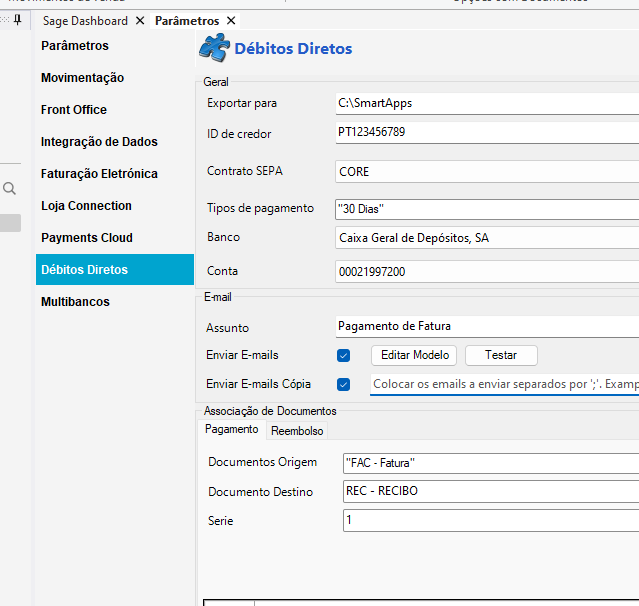Select Loja Connection in the sidebar

click(x=86, y=206)
